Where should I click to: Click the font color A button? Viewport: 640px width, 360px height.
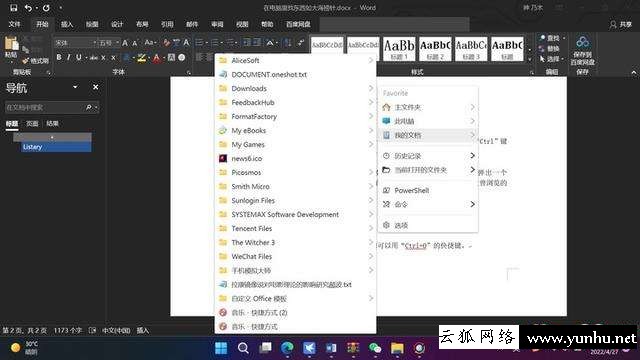pos(156,58)
